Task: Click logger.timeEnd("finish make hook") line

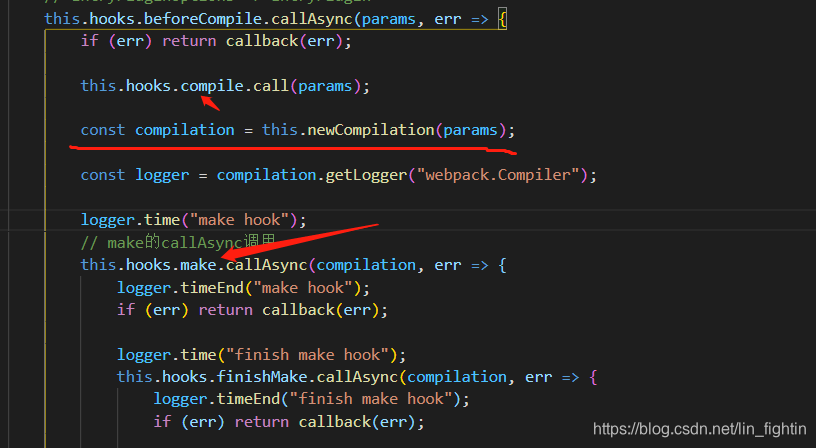Action: tap(311, 399)
